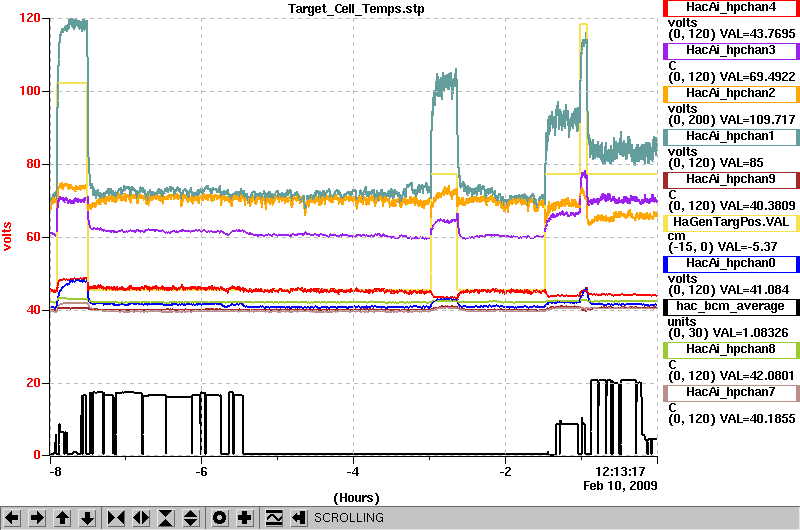Select the HacAi_hpchan2 orange curve legend

tap(731, 93)
